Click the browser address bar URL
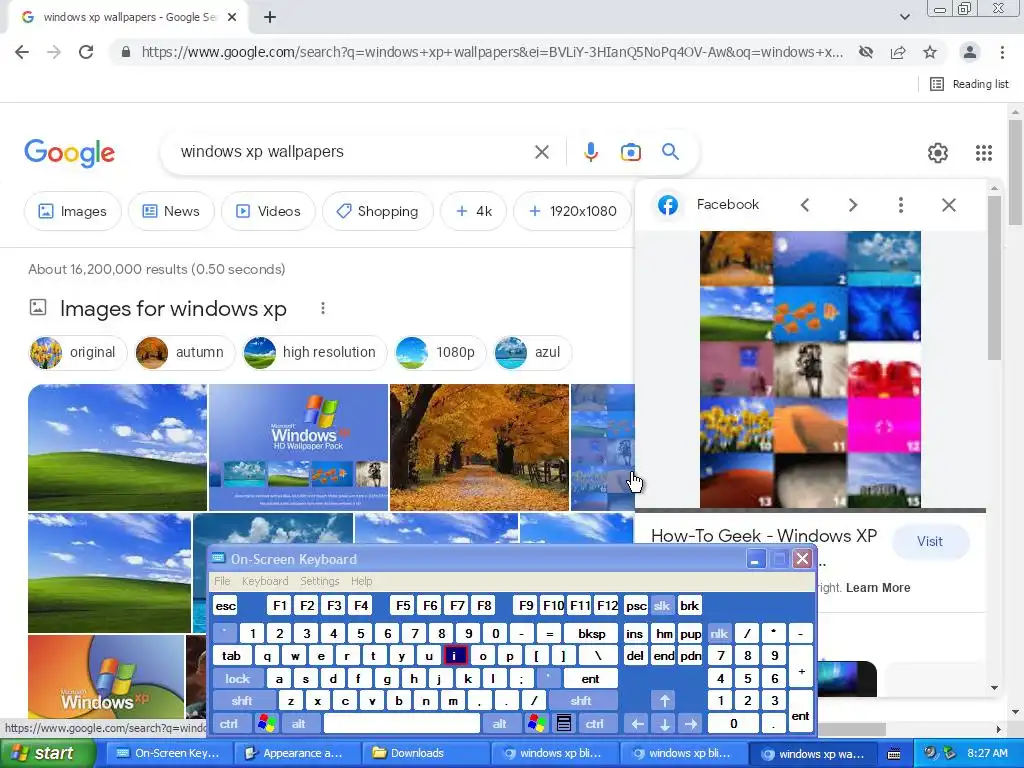Image resolution: width=1024 pixels, height=768 pixels. [492, 52]
